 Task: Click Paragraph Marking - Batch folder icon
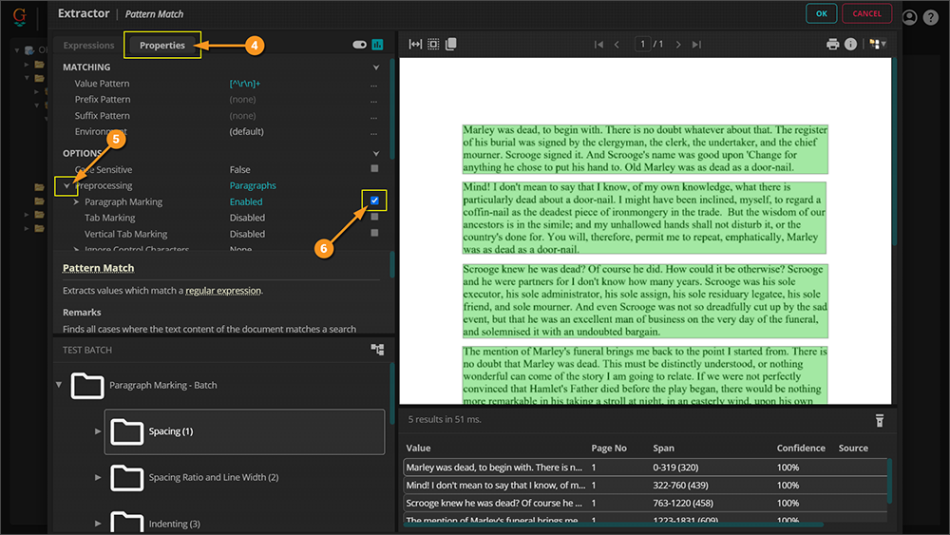click(87, 385)
